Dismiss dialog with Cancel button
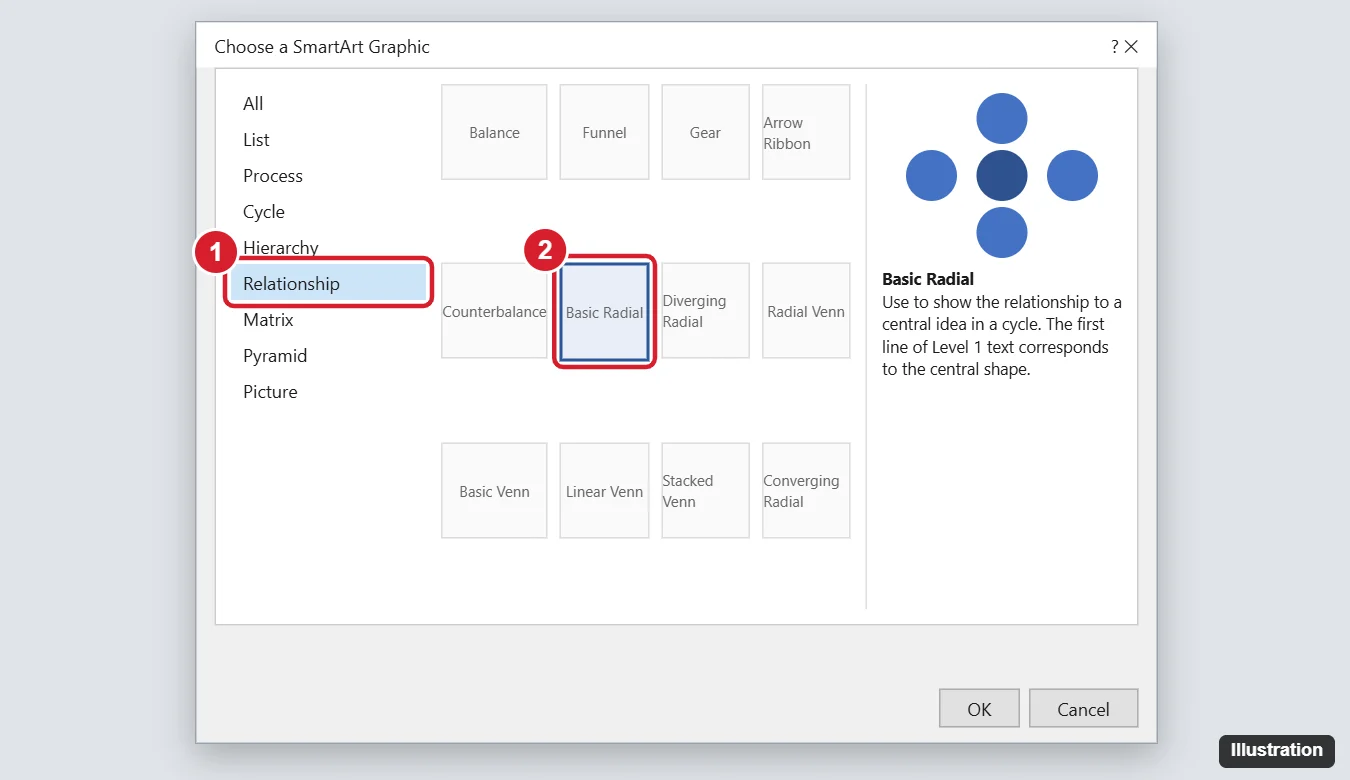Screen dimensions: 1350x780 (1083, 709)
